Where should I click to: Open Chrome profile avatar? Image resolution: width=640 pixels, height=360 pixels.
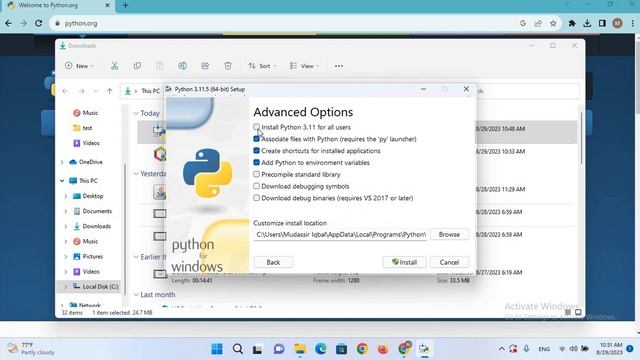pyautogui.click(x=617, y=23)
